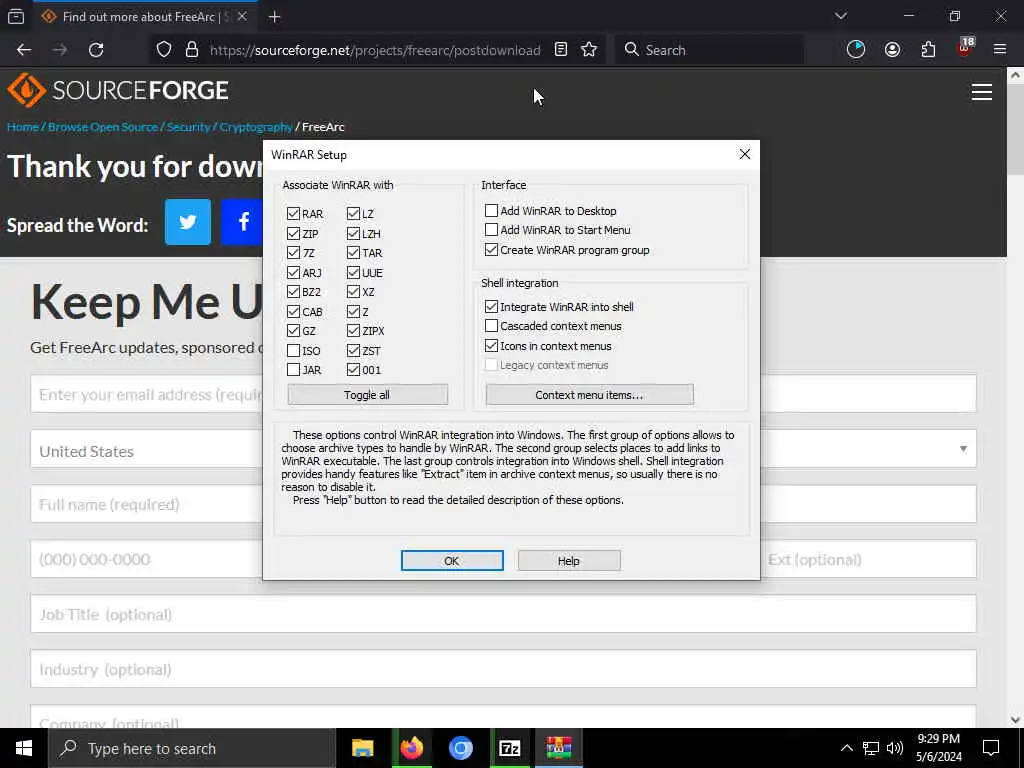
Task: Uncheck the 7Z association checkbox
Action: 293,253
